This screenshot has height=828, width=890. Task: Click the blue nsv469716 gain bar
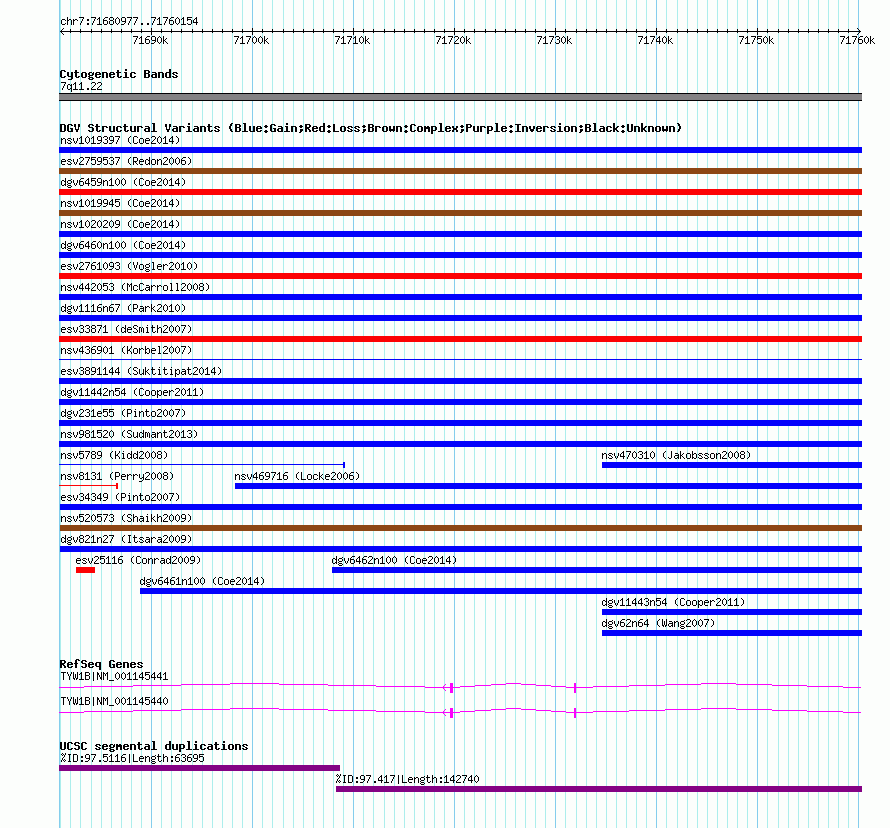click(548, 486)
